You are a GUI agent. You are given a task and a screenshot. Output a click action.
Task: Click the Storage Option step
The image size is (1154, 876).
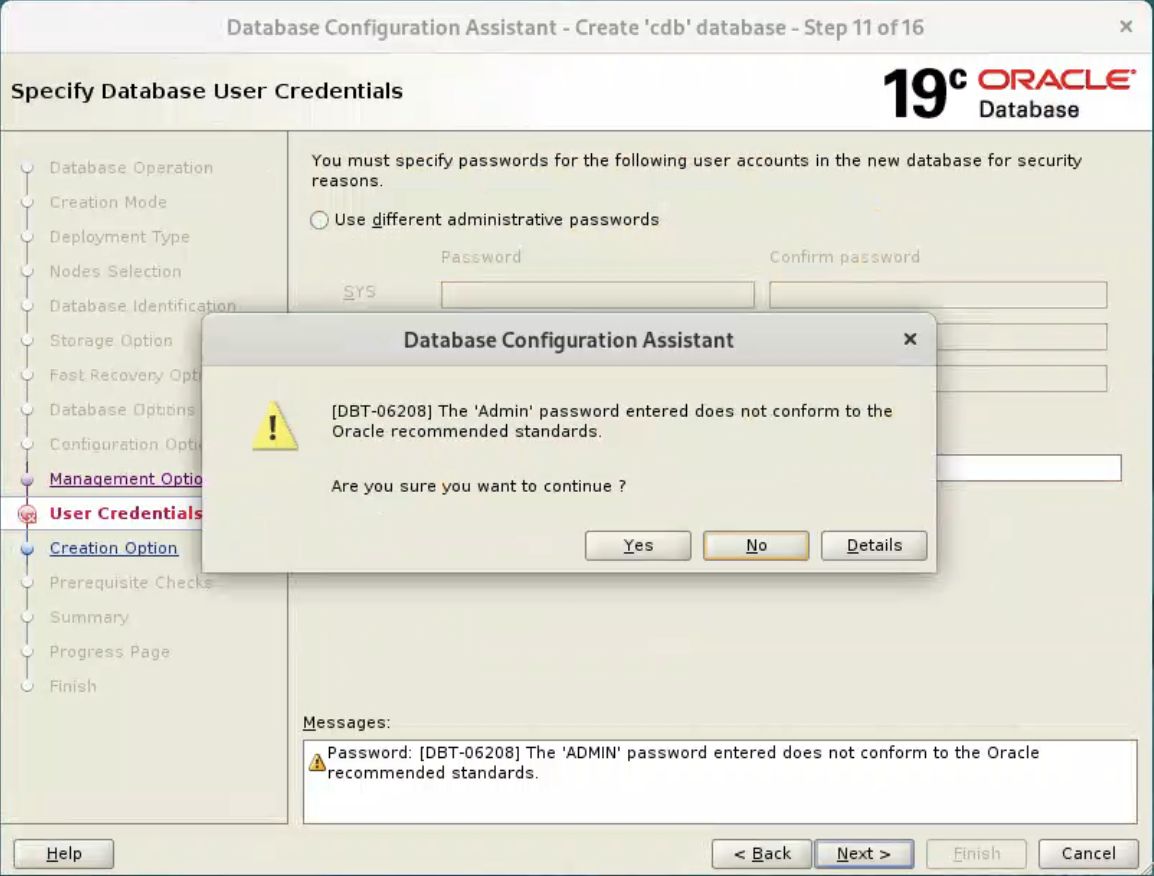click(x=110, y=340)
